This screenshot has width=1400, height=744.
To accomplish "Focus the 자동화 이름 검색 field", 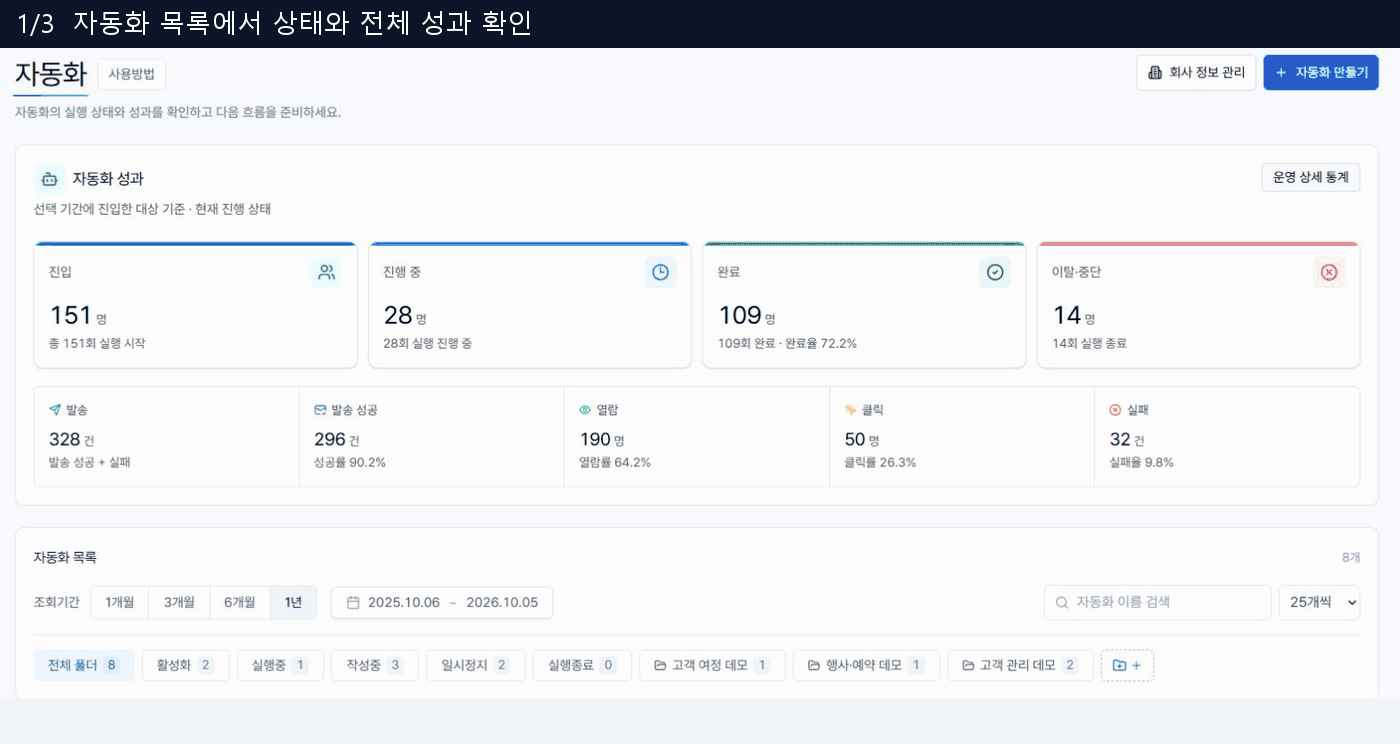I will (x=1158, y=602).
